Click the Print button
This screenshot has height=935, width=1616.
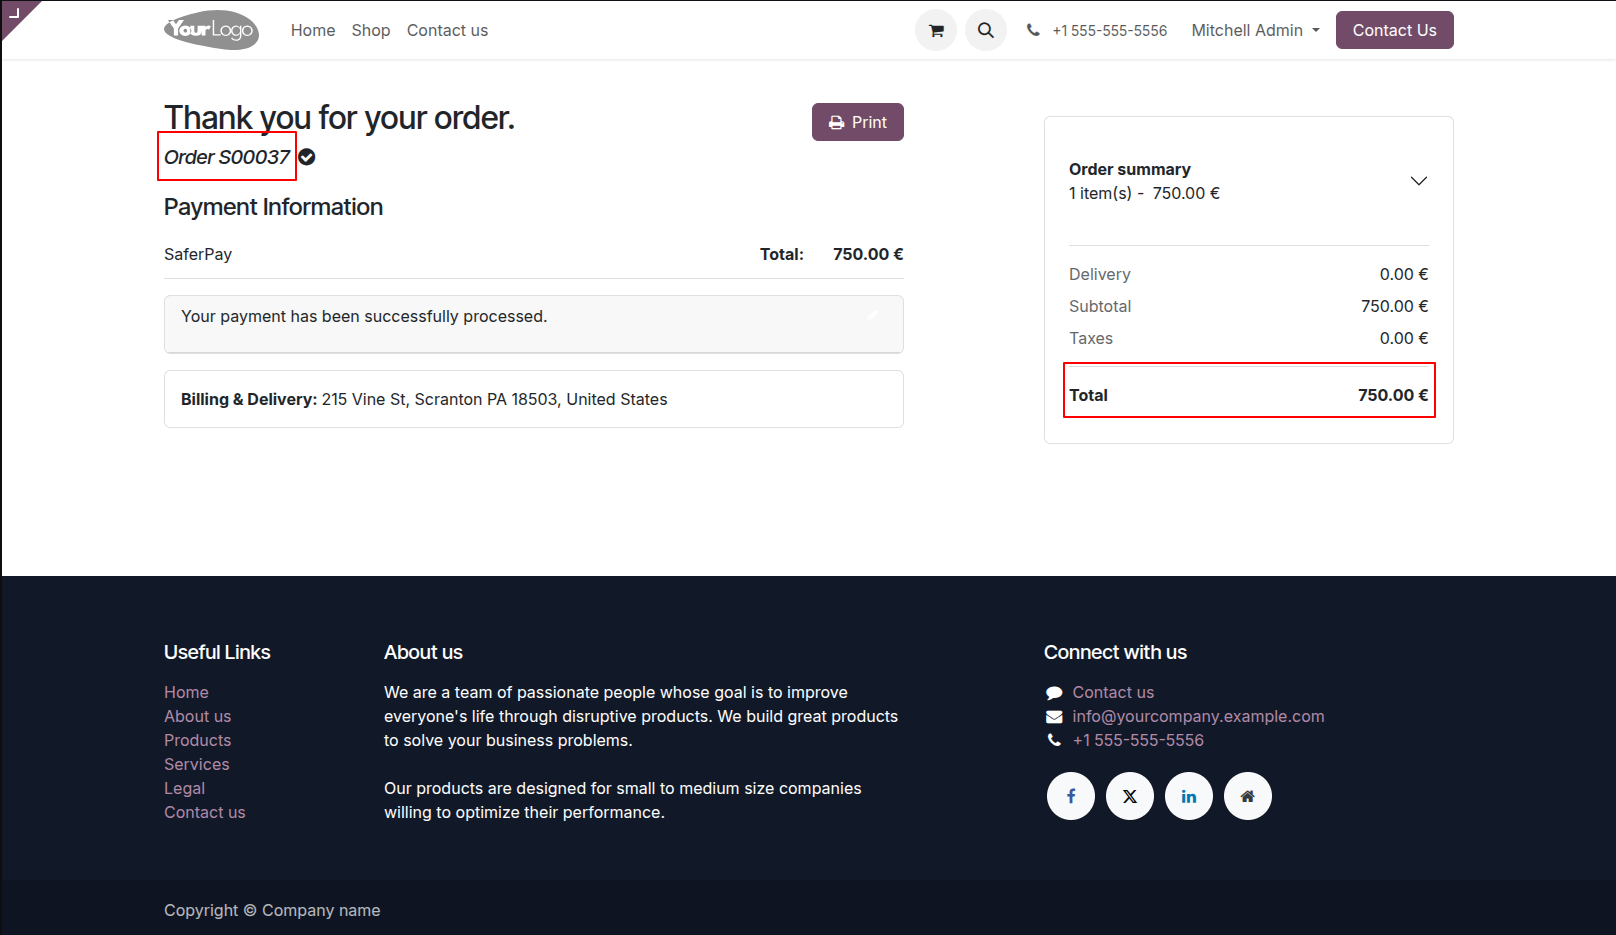858,122
